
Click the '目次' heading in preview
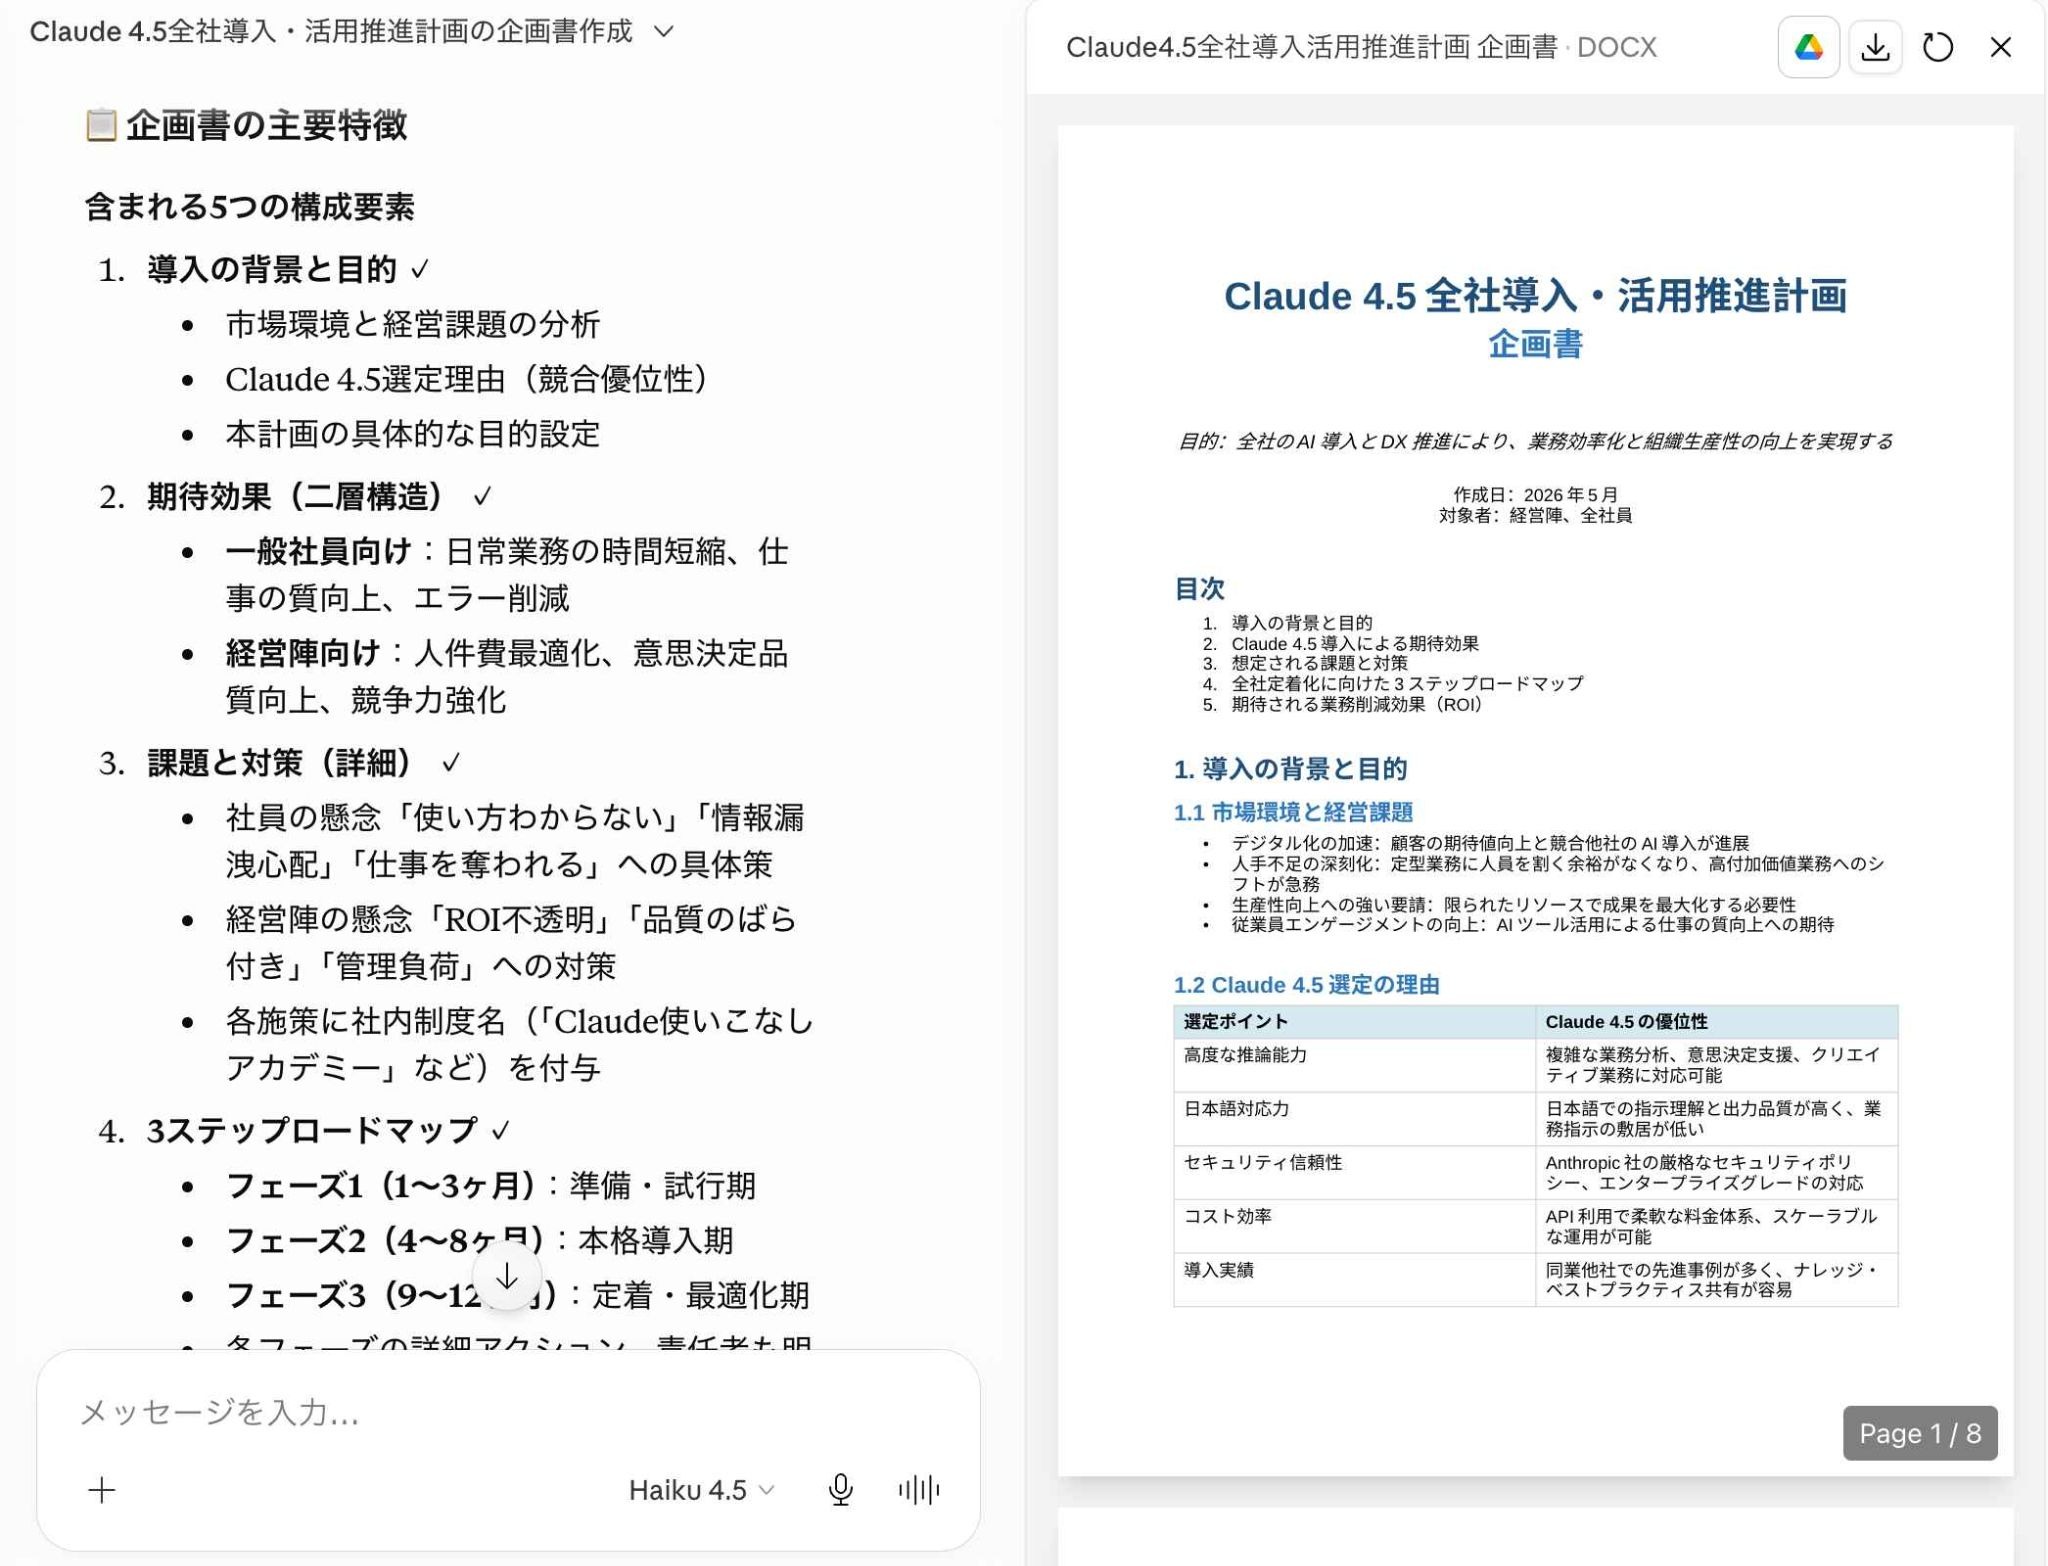(x=1199, y=588)
